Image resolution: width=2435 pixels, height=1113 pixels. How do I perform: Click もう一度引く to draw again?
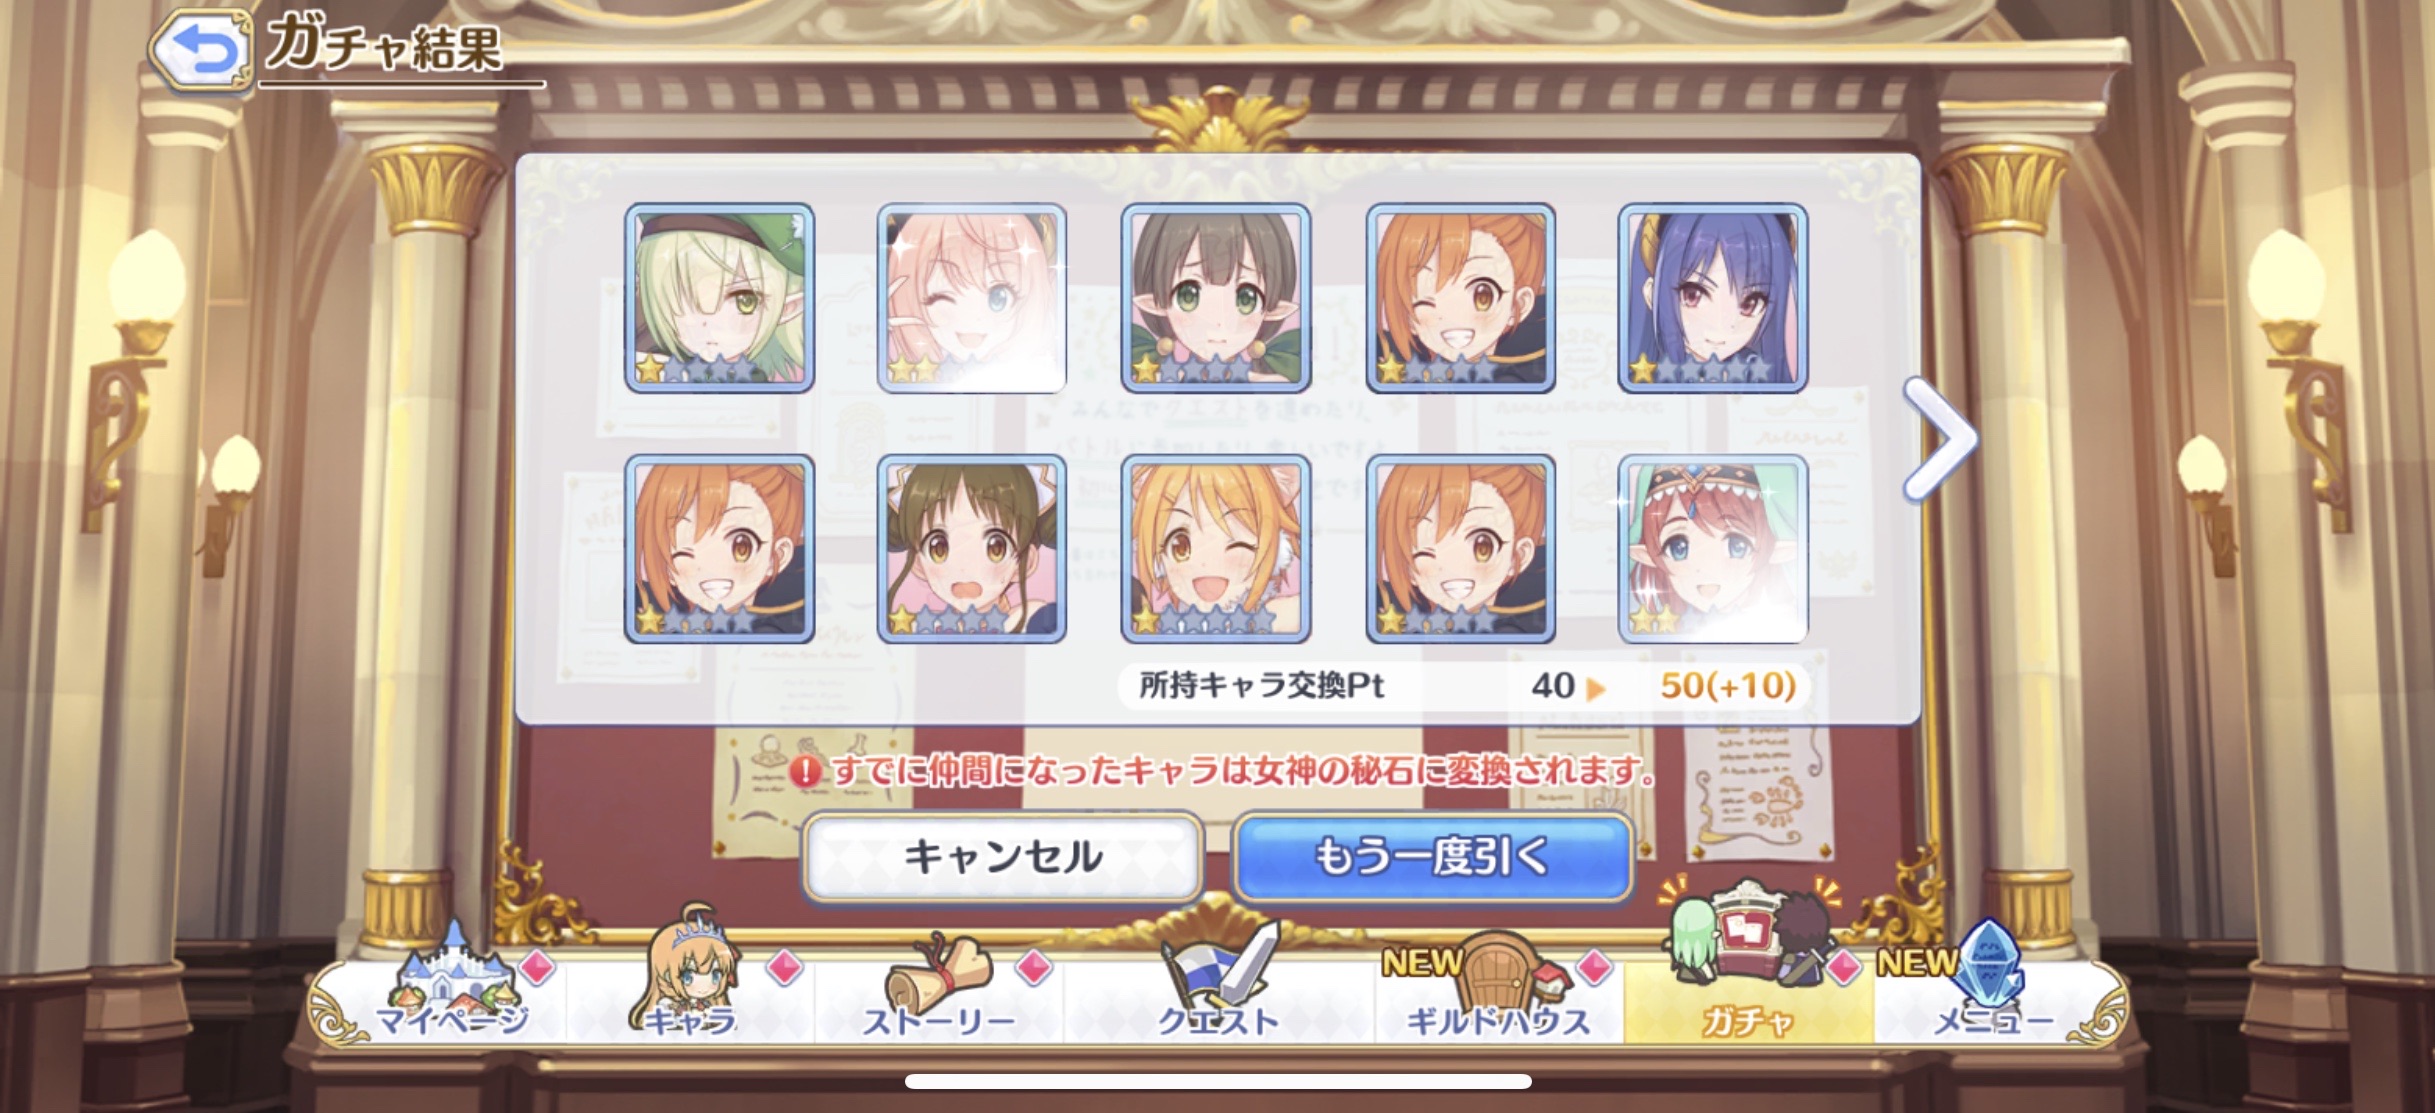click(x=1432, y=857)
